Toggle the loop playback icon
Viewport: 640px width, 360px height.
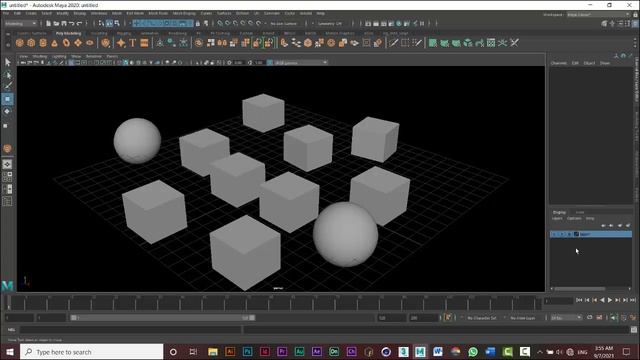coord(589,318)
